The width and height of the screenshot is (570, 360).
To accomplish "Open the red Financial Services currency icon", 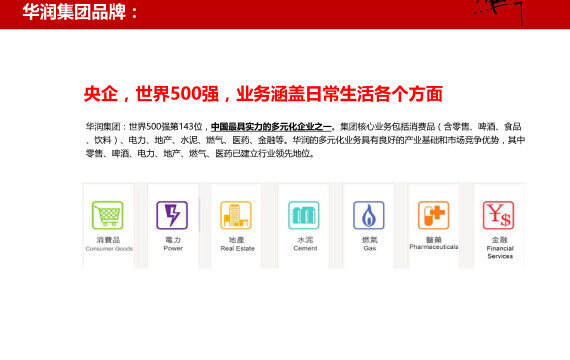I will (498, 215).
